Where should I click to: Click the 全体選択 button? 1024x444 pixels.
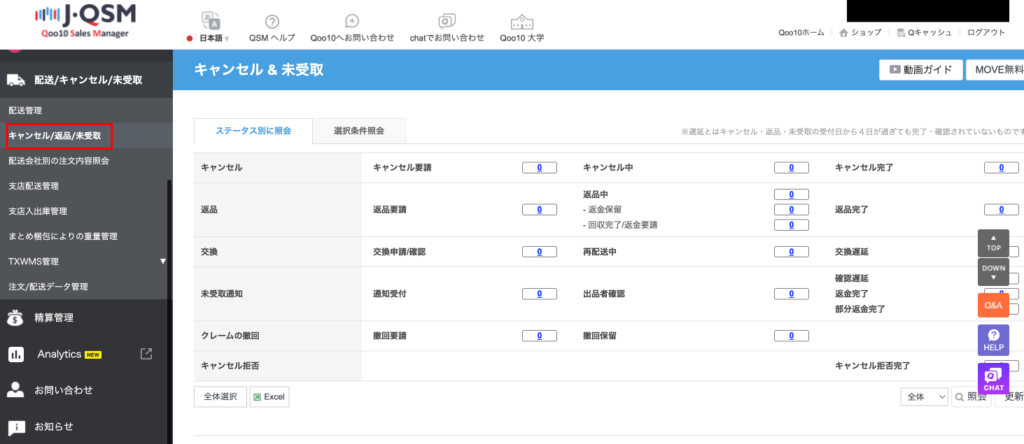point(219,396)
